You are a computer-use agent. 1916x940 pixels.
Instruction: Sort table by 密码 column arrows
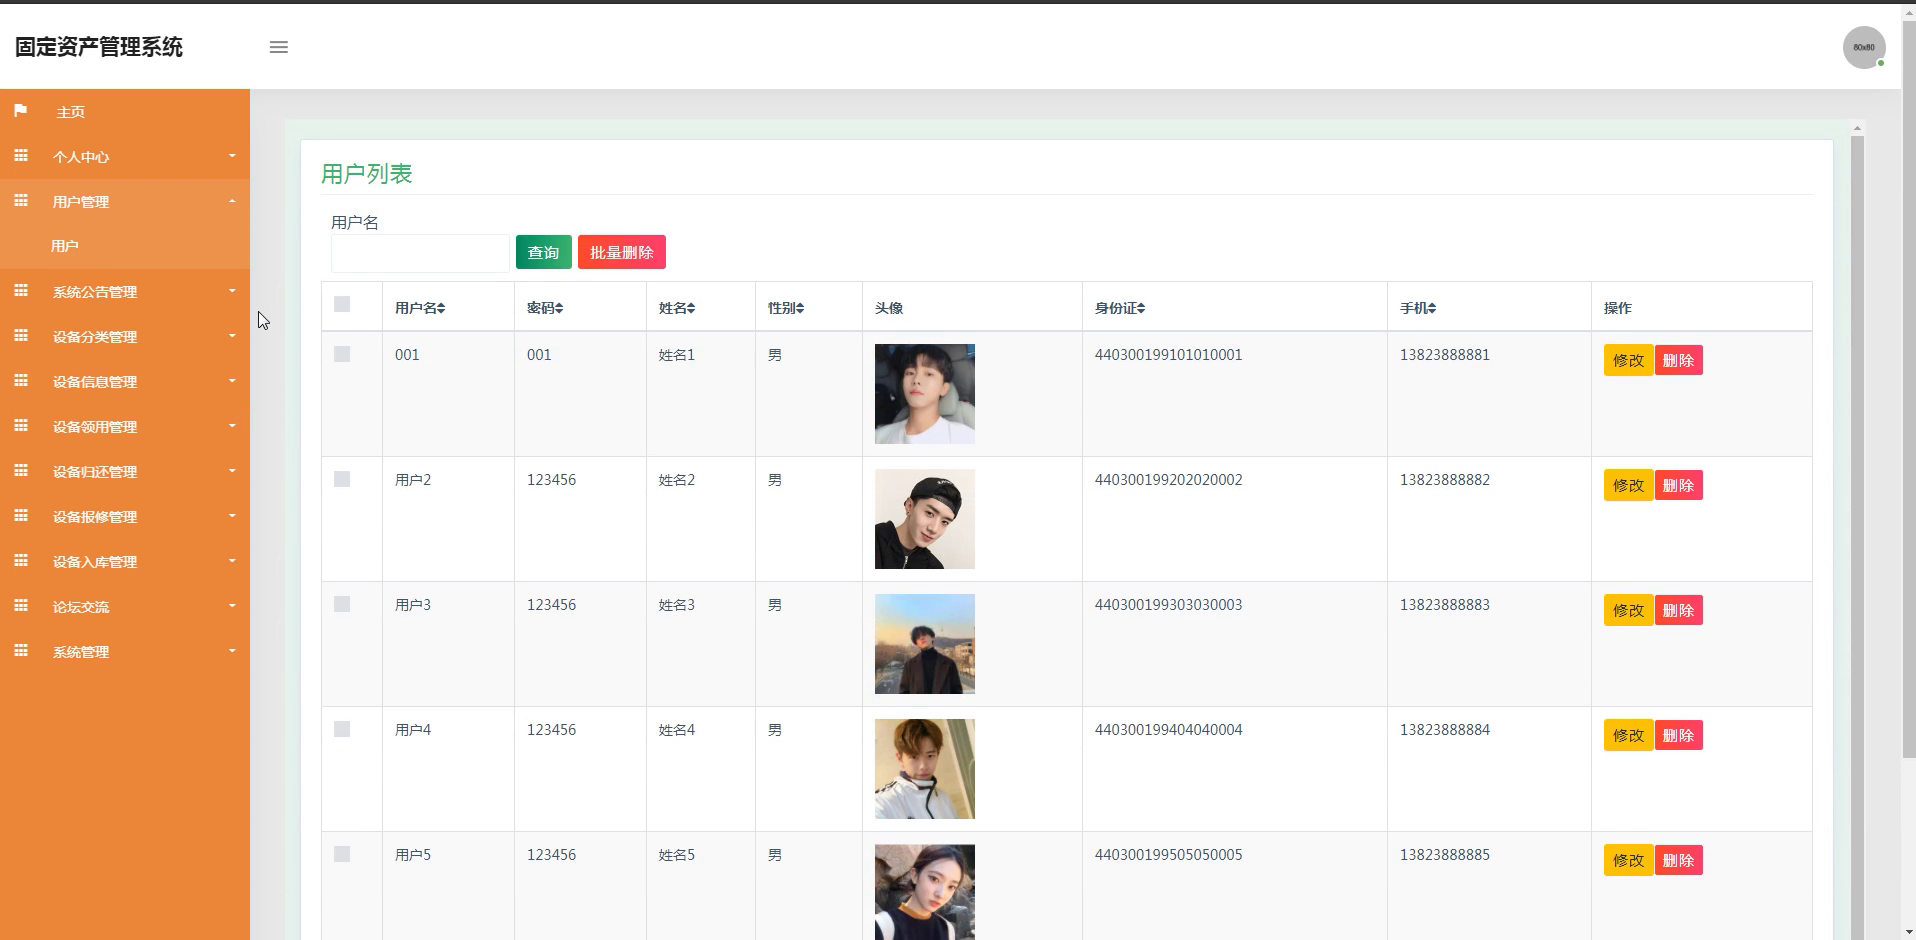(559, 308)
